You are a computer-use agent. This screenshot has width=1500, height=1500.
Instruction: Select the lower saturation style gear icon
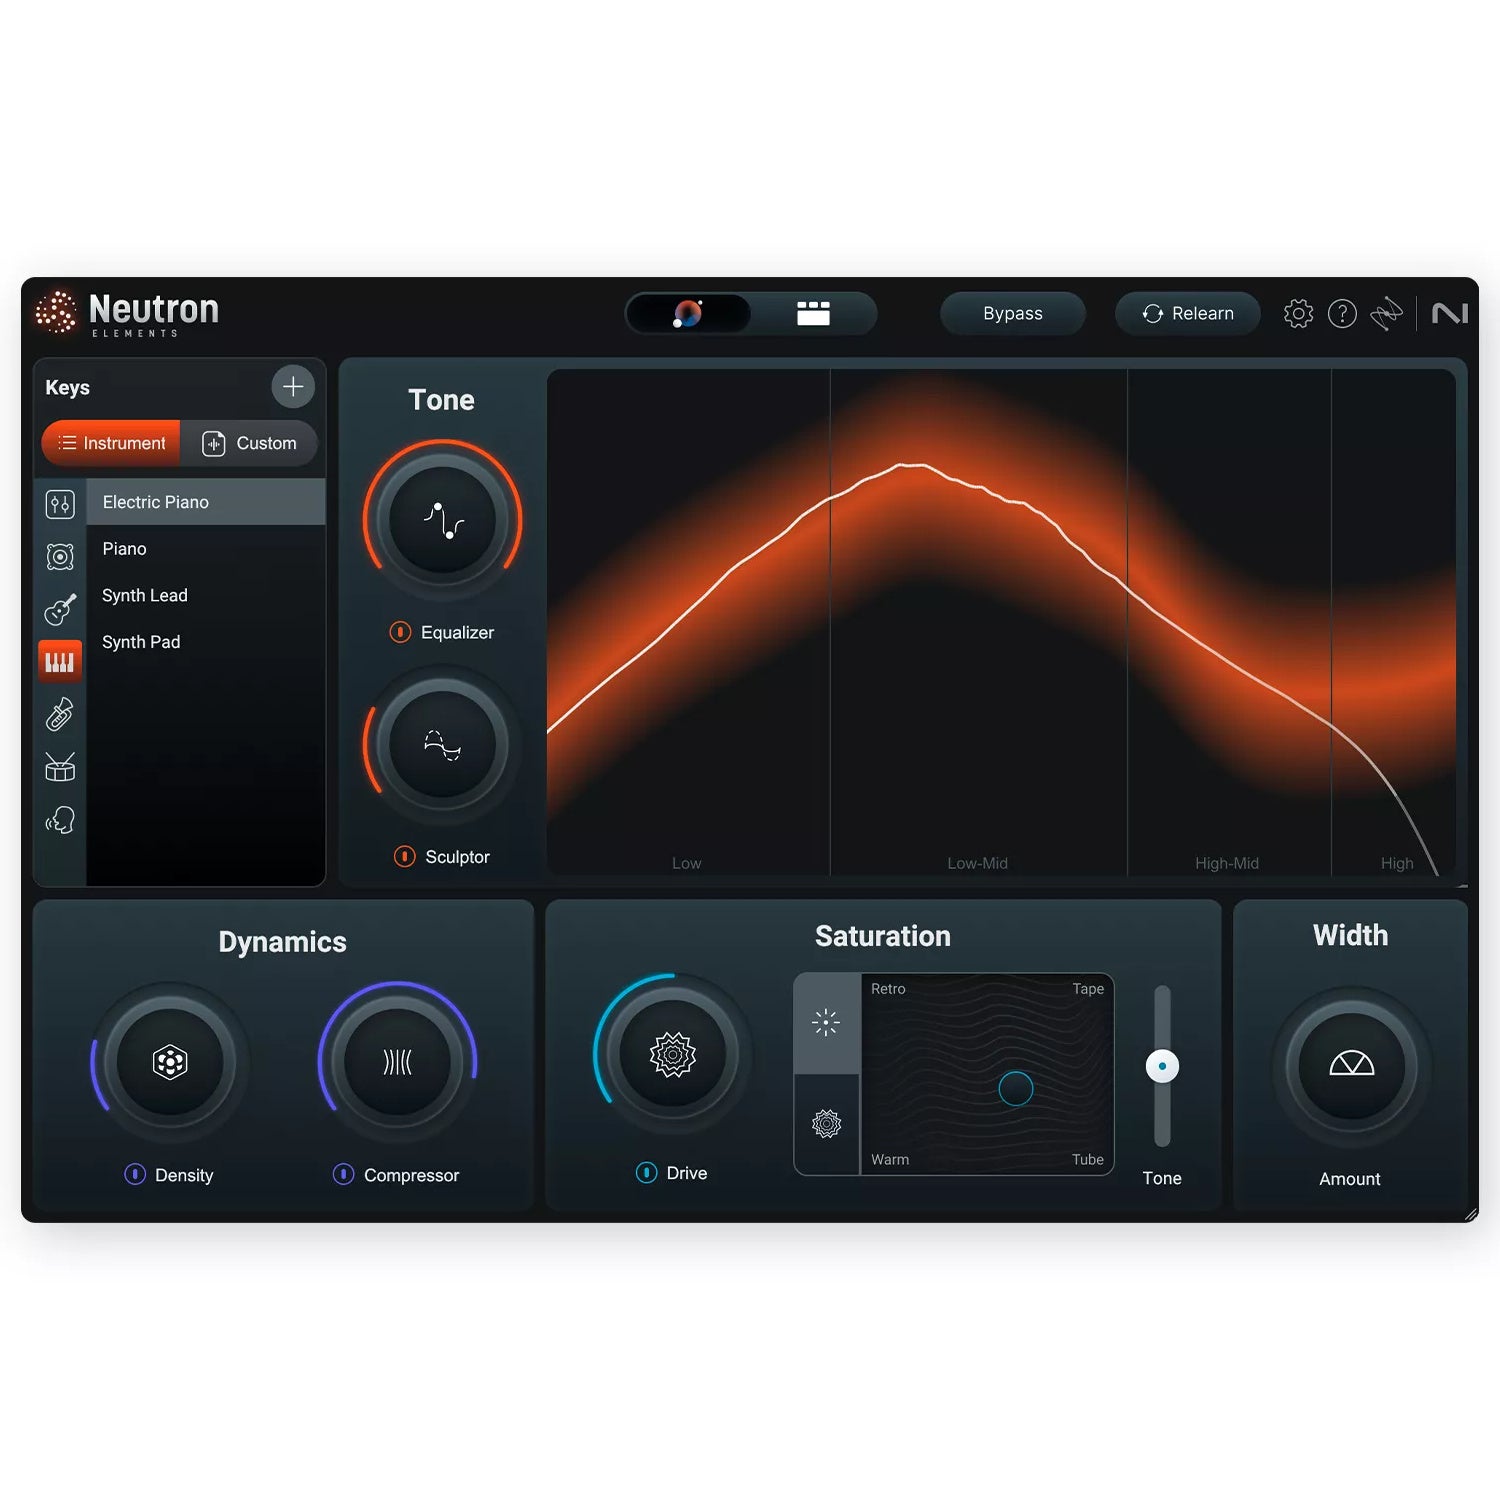click(x=826, y=1124)
